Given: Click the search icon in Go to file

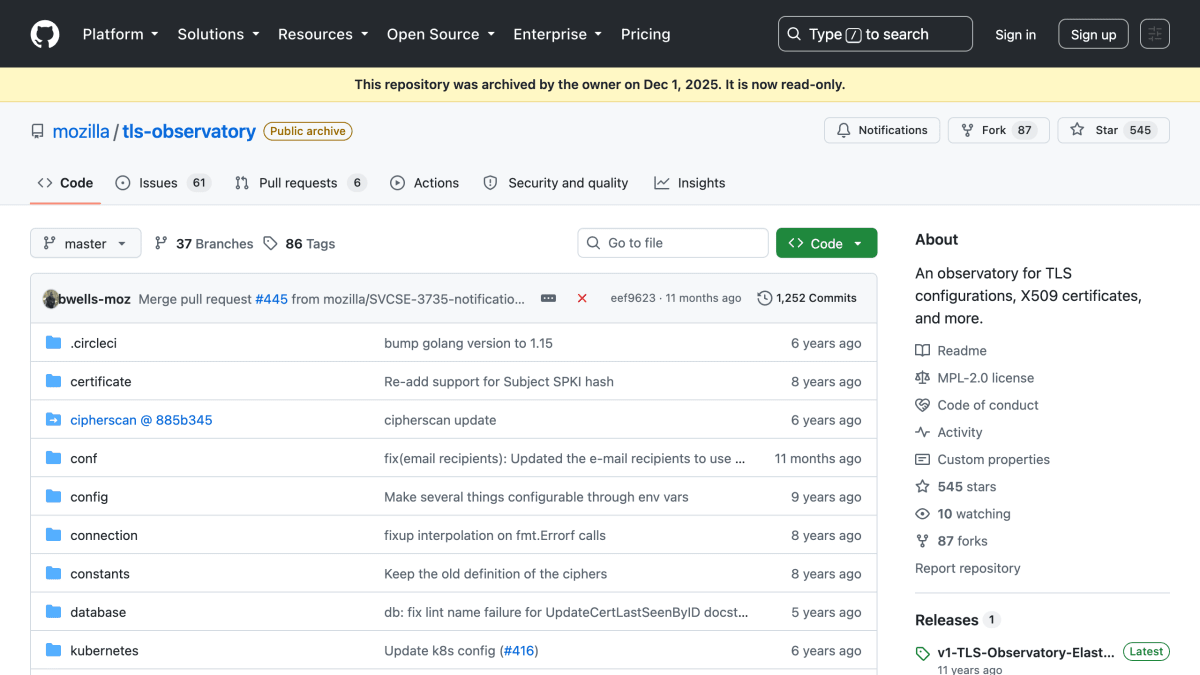Looking at the screenshot, I should pyautogui.click(x=594, y=243).
